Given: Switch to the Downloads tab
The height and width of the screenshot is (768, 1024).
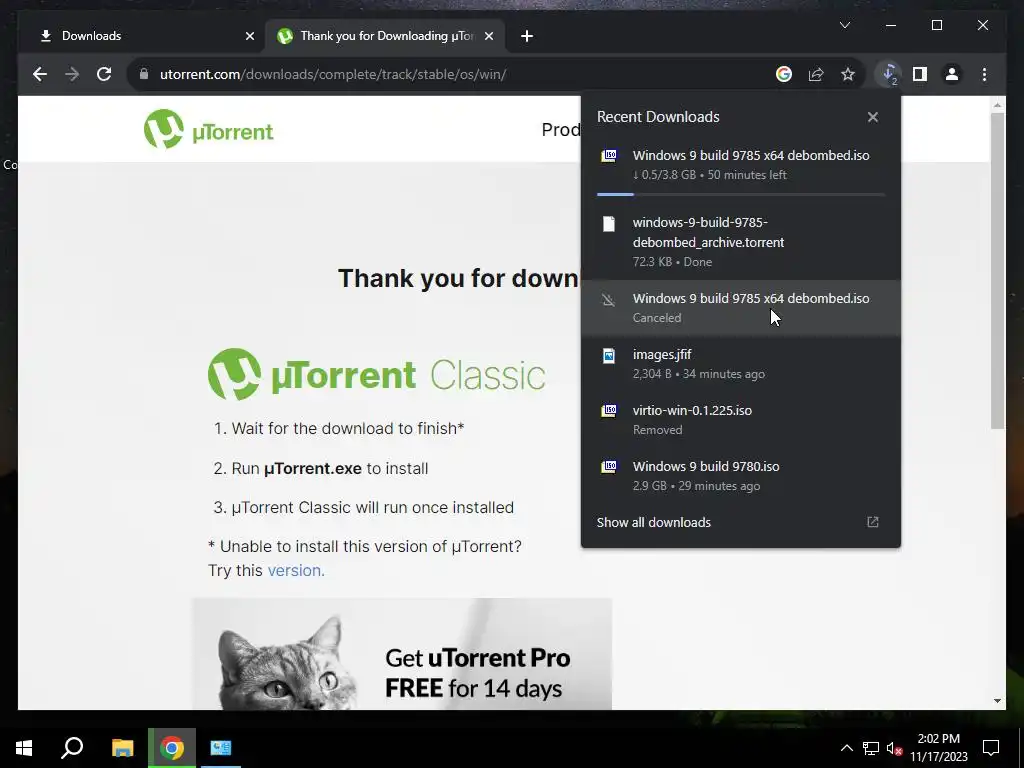Looking at the screenshot, I should click(x=142, y=36).
